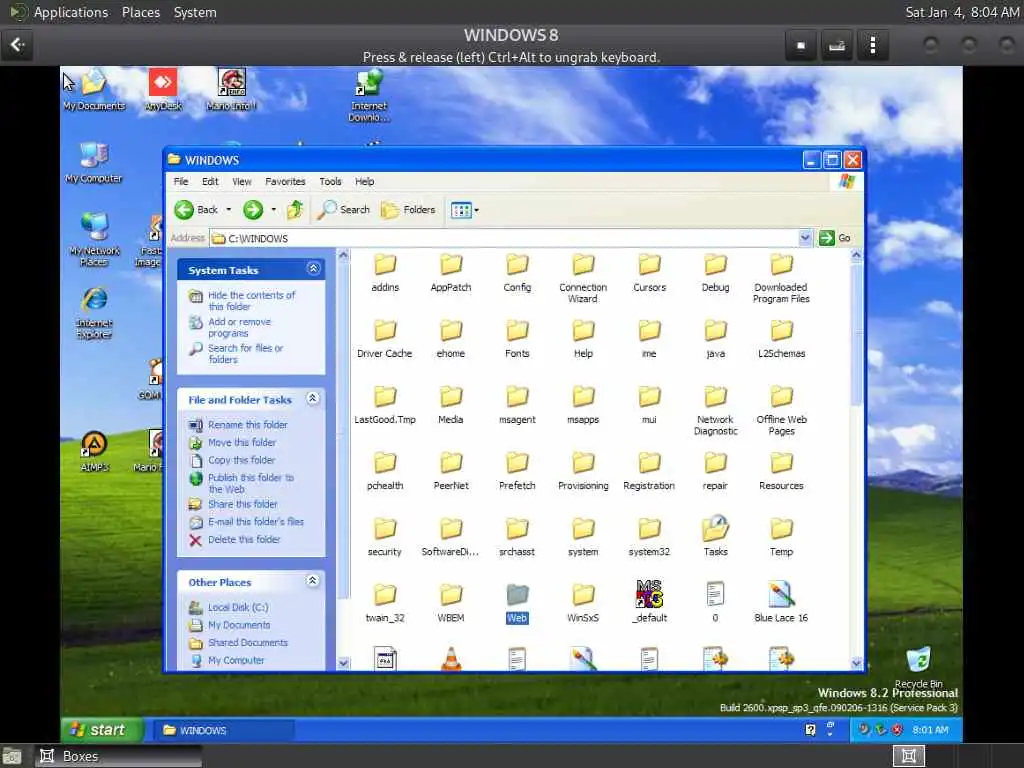The height and width of the screenshot is (768, 1024).
Task: Select the highlighted Web folder
Action: click(x=517, y=603)
